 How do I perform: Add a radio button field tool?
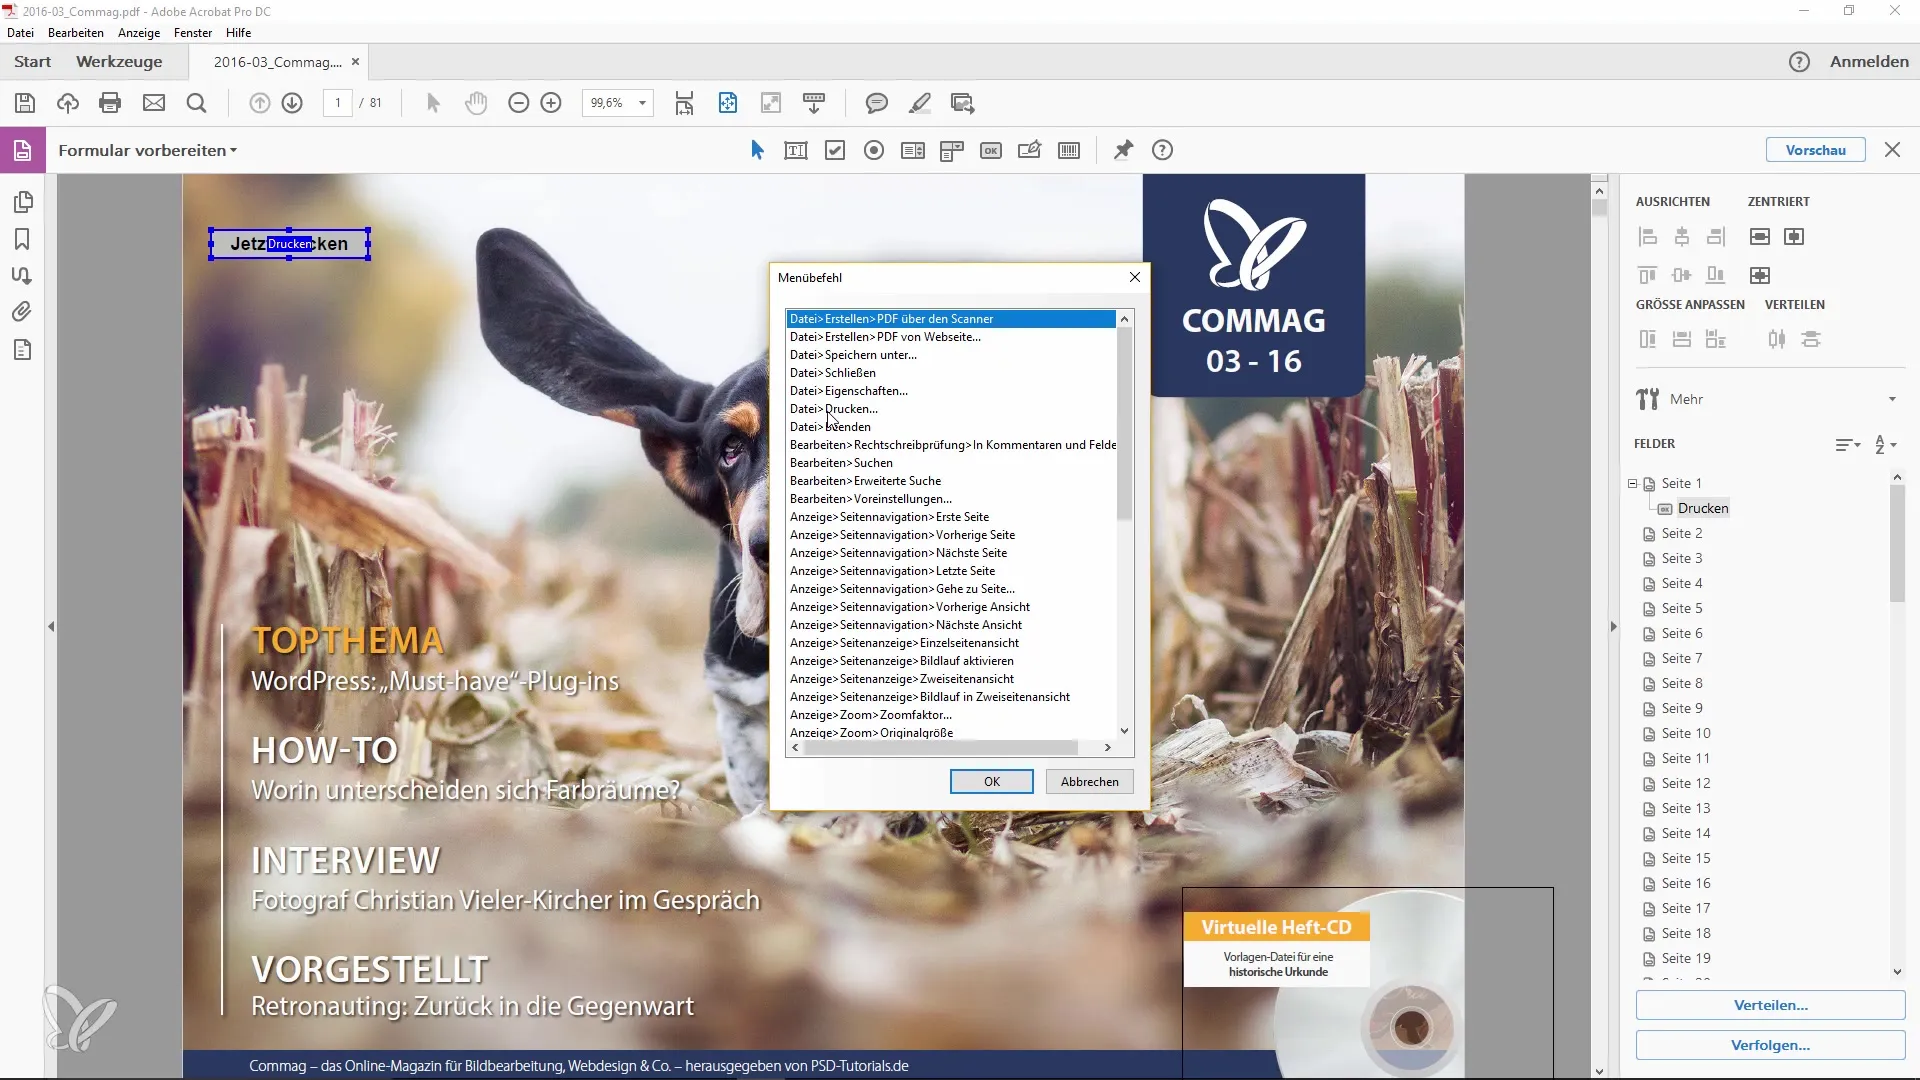874,151
